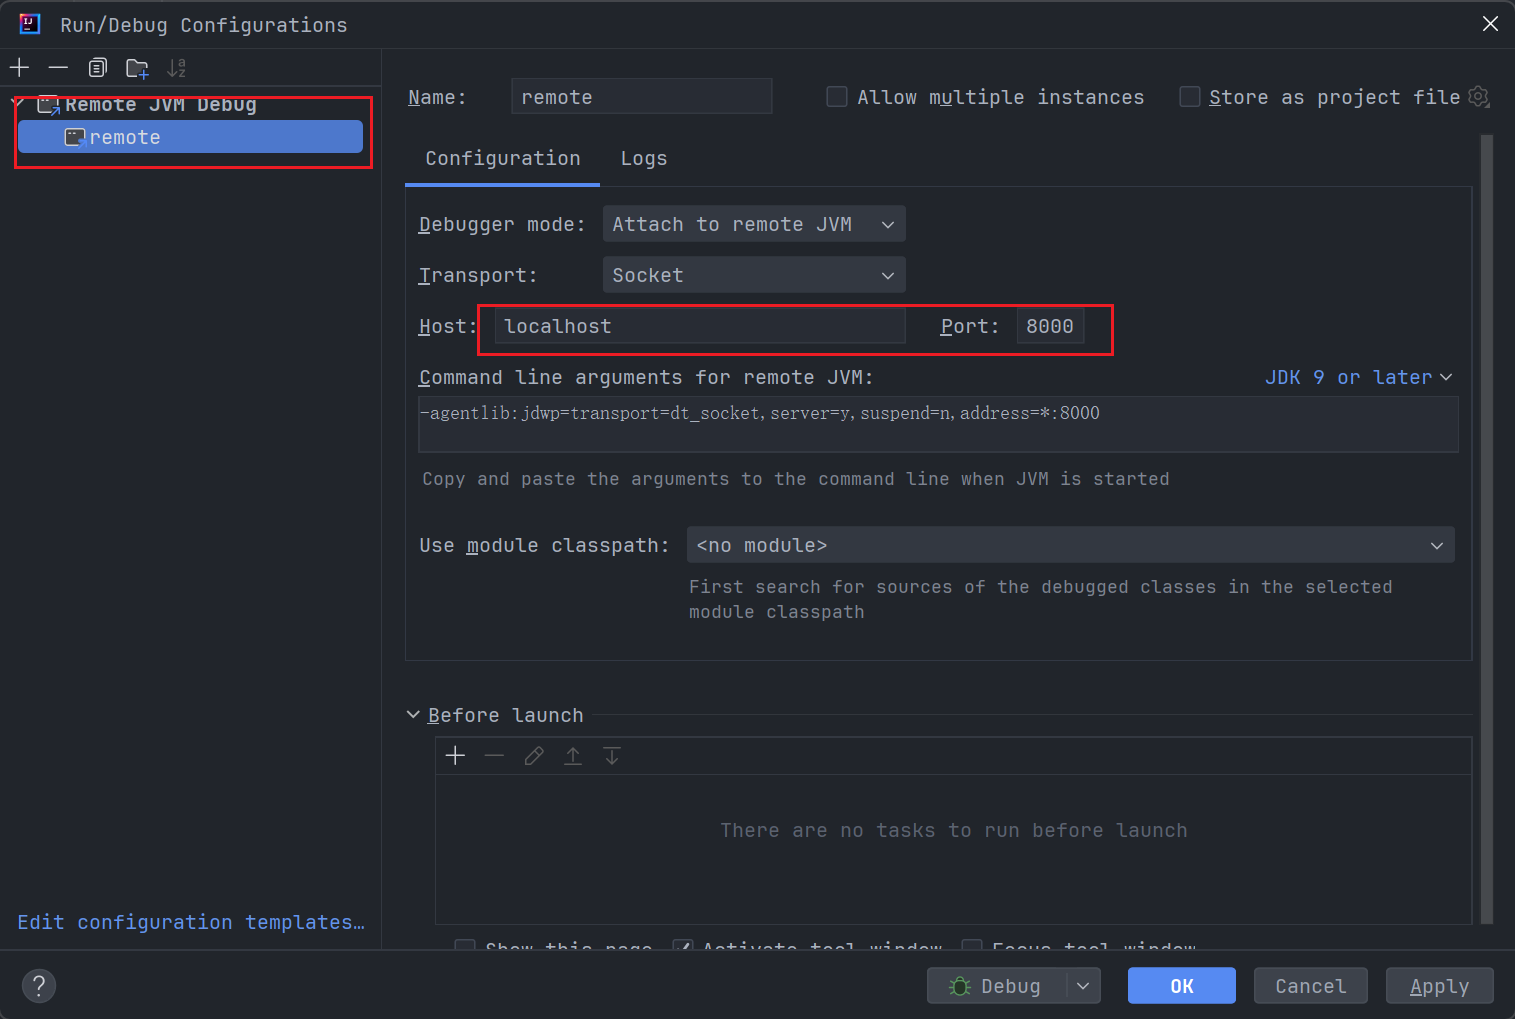Click the Apply button
This screenshot has height=1019, width=1515.
[x=1439, y=986]
